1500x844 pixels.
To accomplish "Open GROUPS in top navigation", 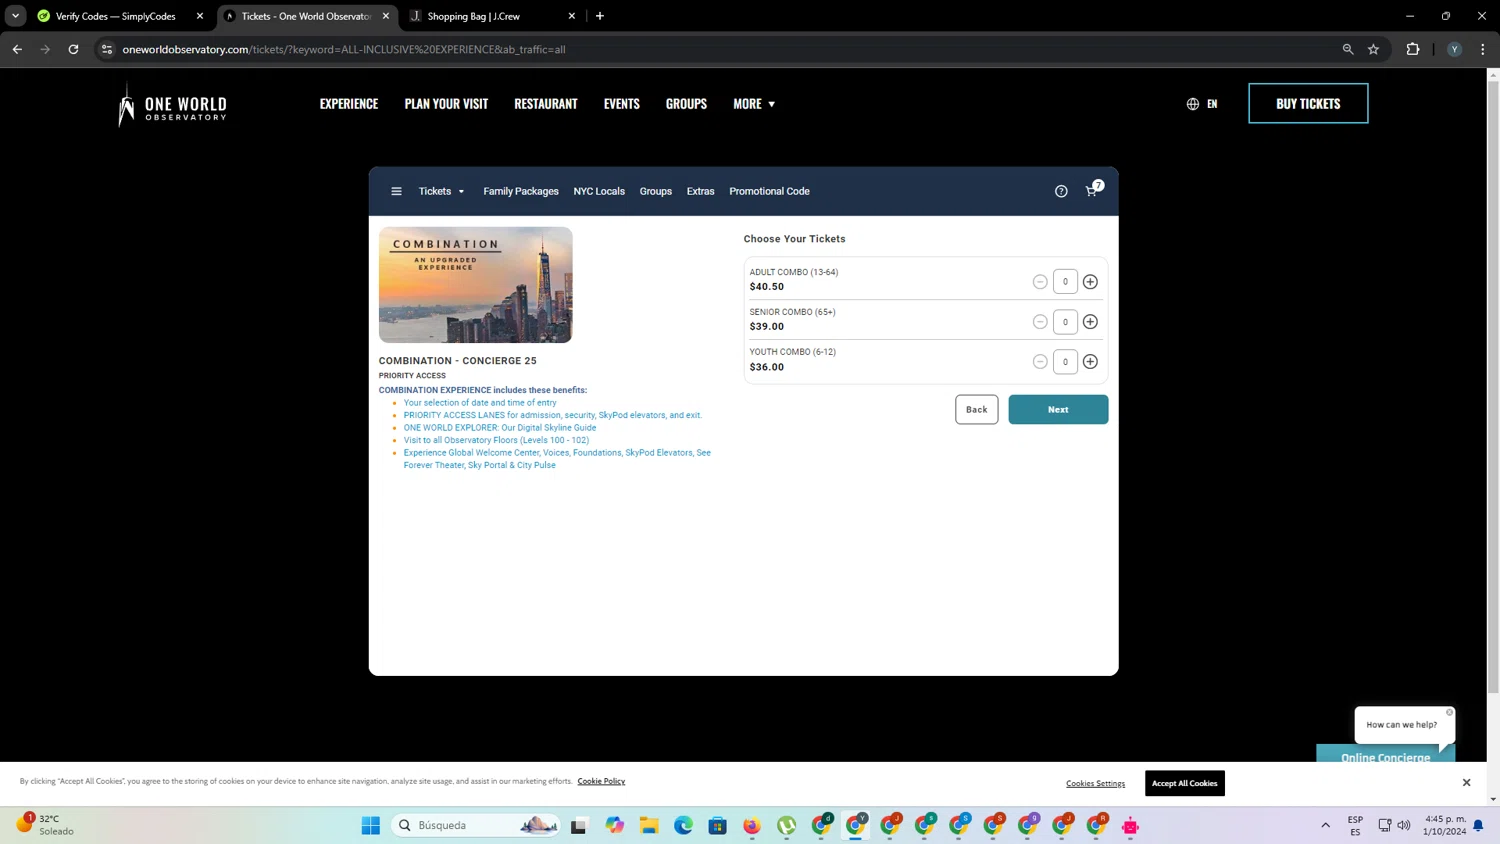I will [686, 104].
